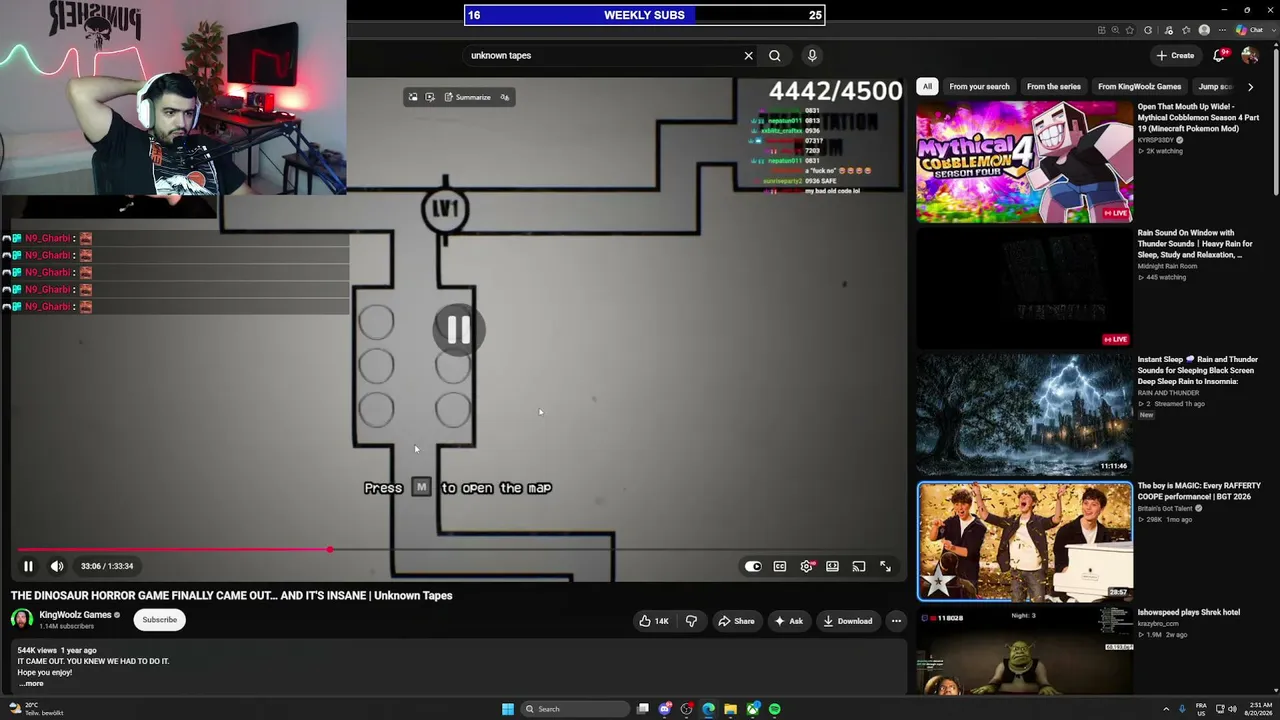Viewport: 1280px width, 720px height.
Task: Select the From KingWoolz Games chip
Action: coord(1139,87)
